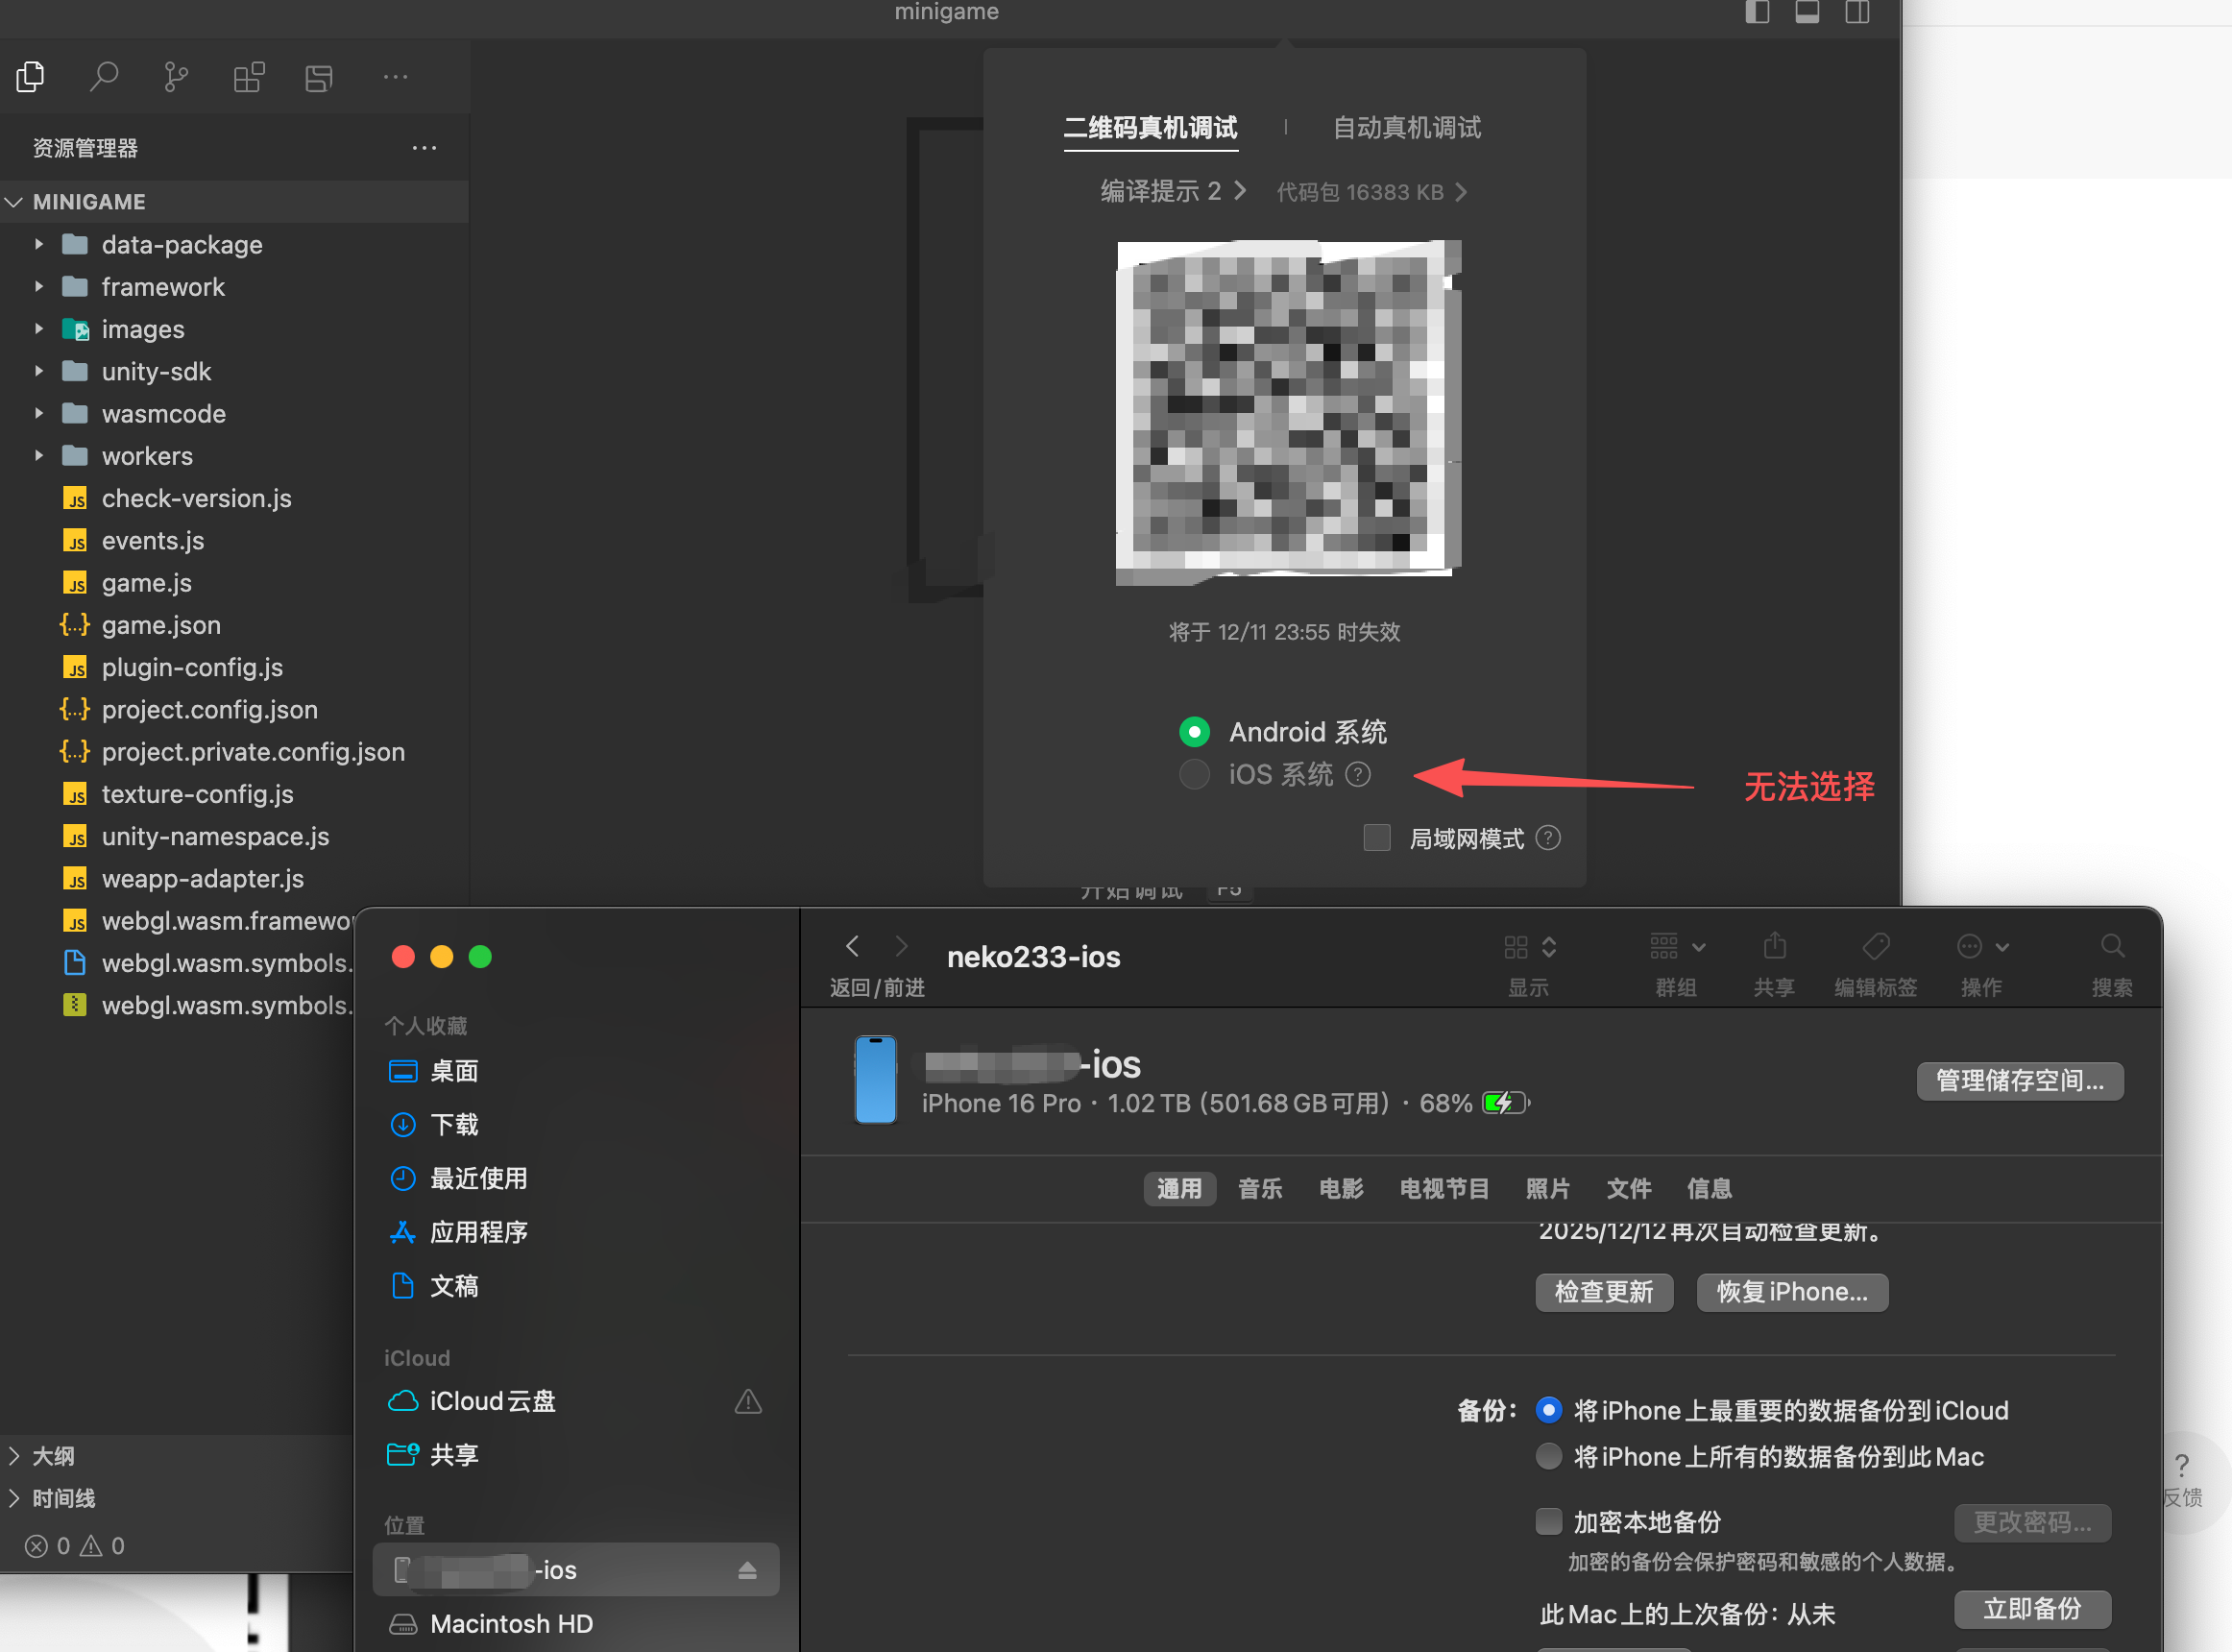
Task: Switch to 自动真机调试 tab
Action: click(x=1406, y=128)
